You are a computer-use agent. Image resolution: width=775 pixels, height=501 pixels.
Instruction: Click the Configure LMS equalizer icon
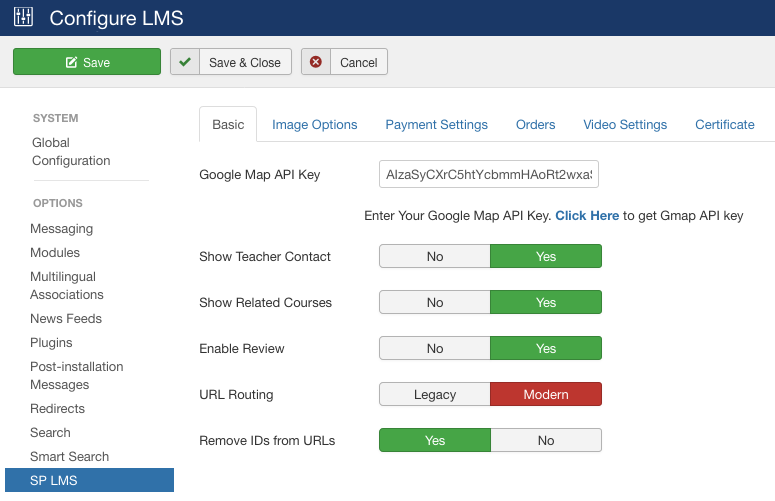click(23, 18)
